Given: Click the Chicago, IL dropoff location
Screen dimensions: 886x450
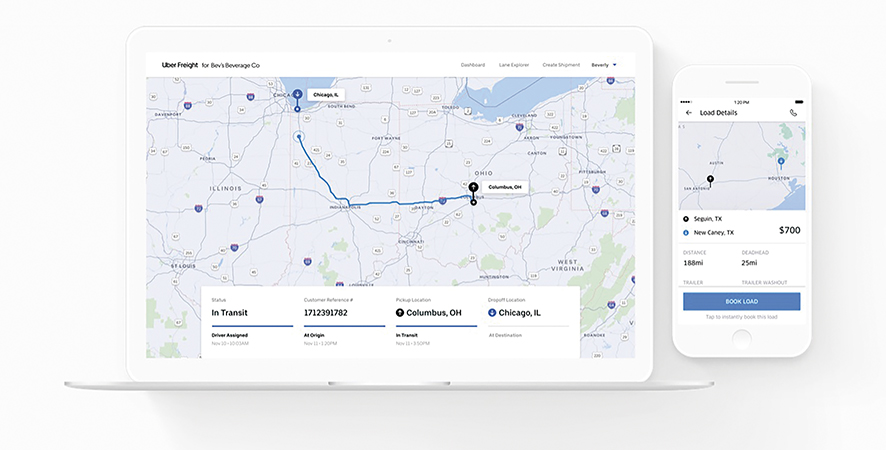Looking at the screenshot, I should click(x=519, y=313).
